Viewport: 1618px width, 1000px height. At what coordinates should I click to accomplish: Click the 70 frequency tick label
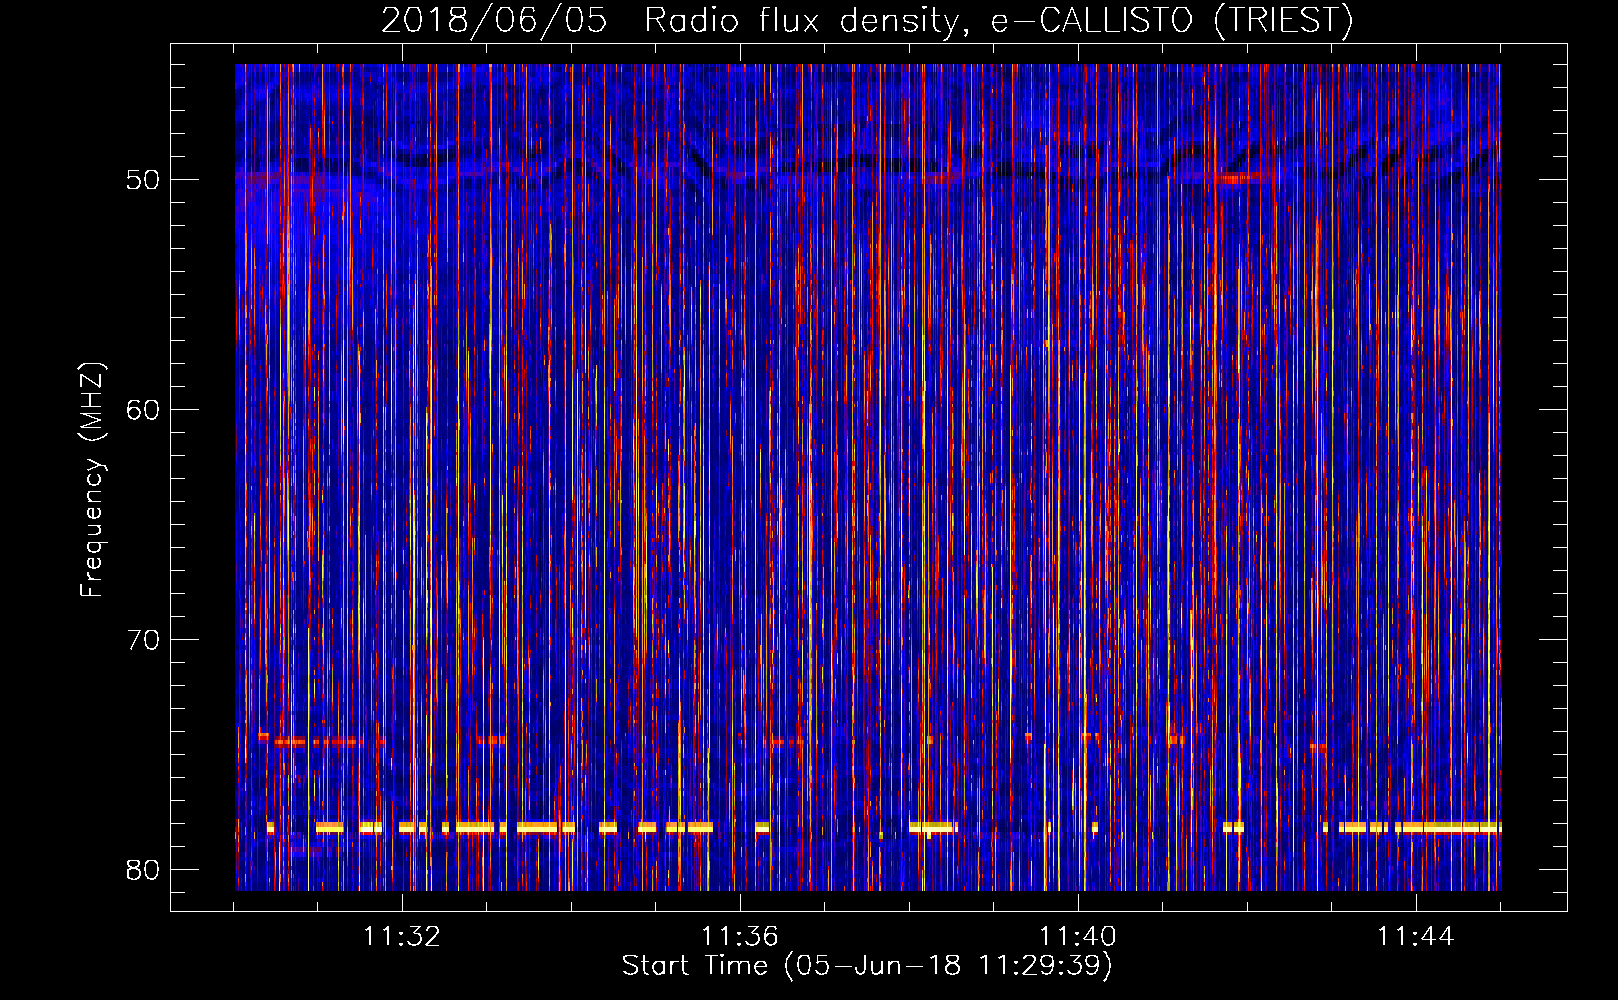(143, 640)
